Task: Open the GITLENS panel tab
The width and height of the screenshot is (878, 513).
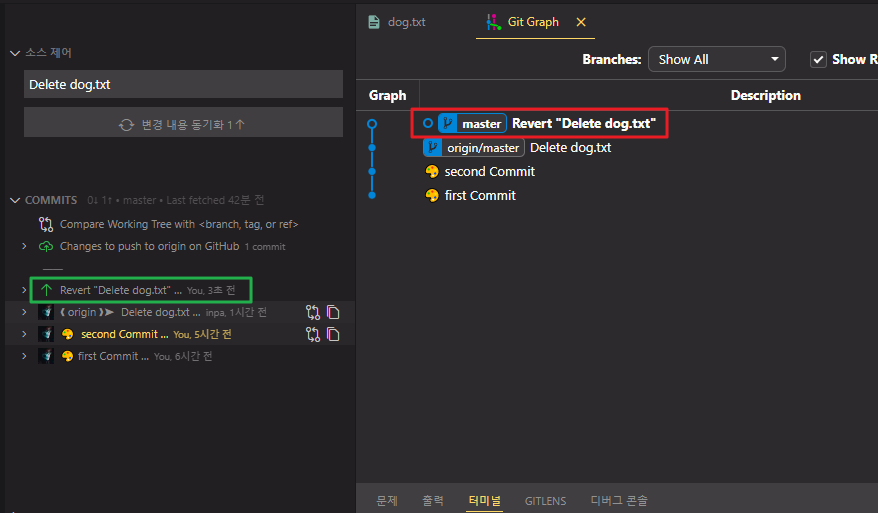Action: pyautogui.click(x=545, y=501)
